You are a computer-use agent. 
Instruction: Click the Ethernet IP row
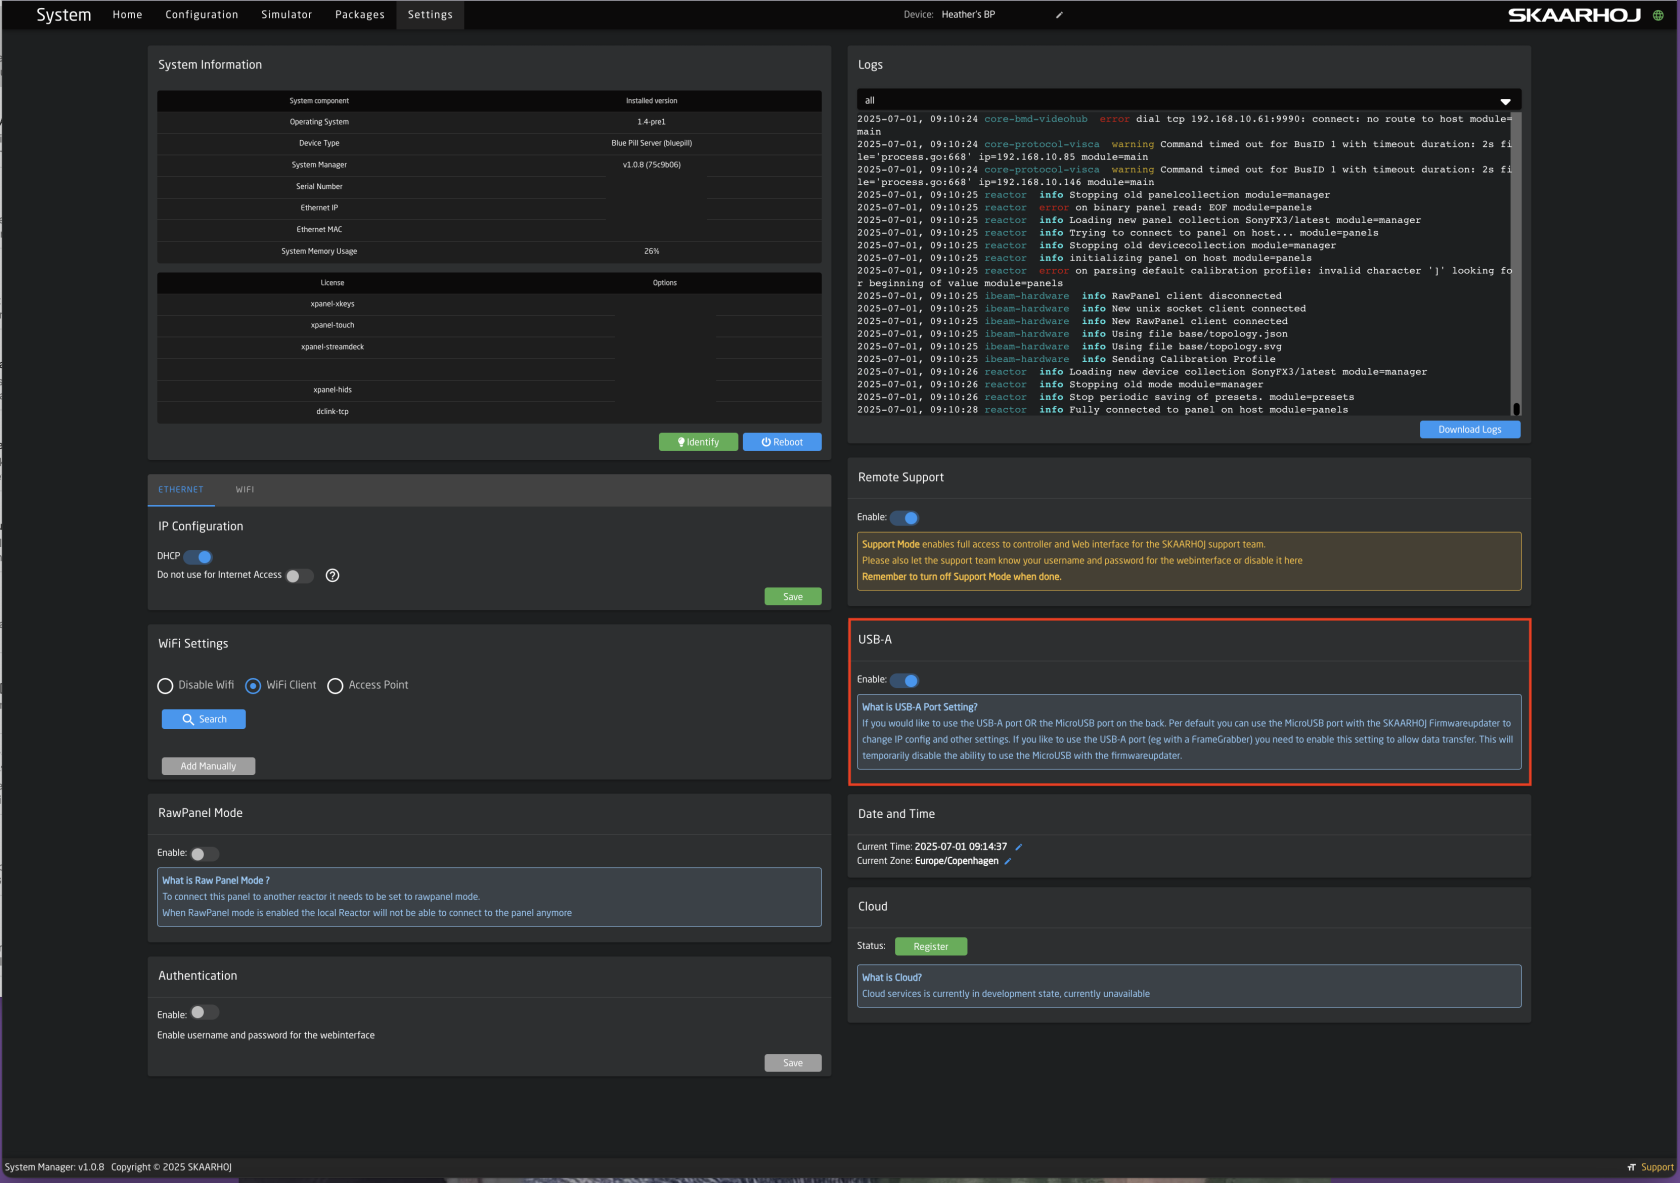[x=489, y=208]
